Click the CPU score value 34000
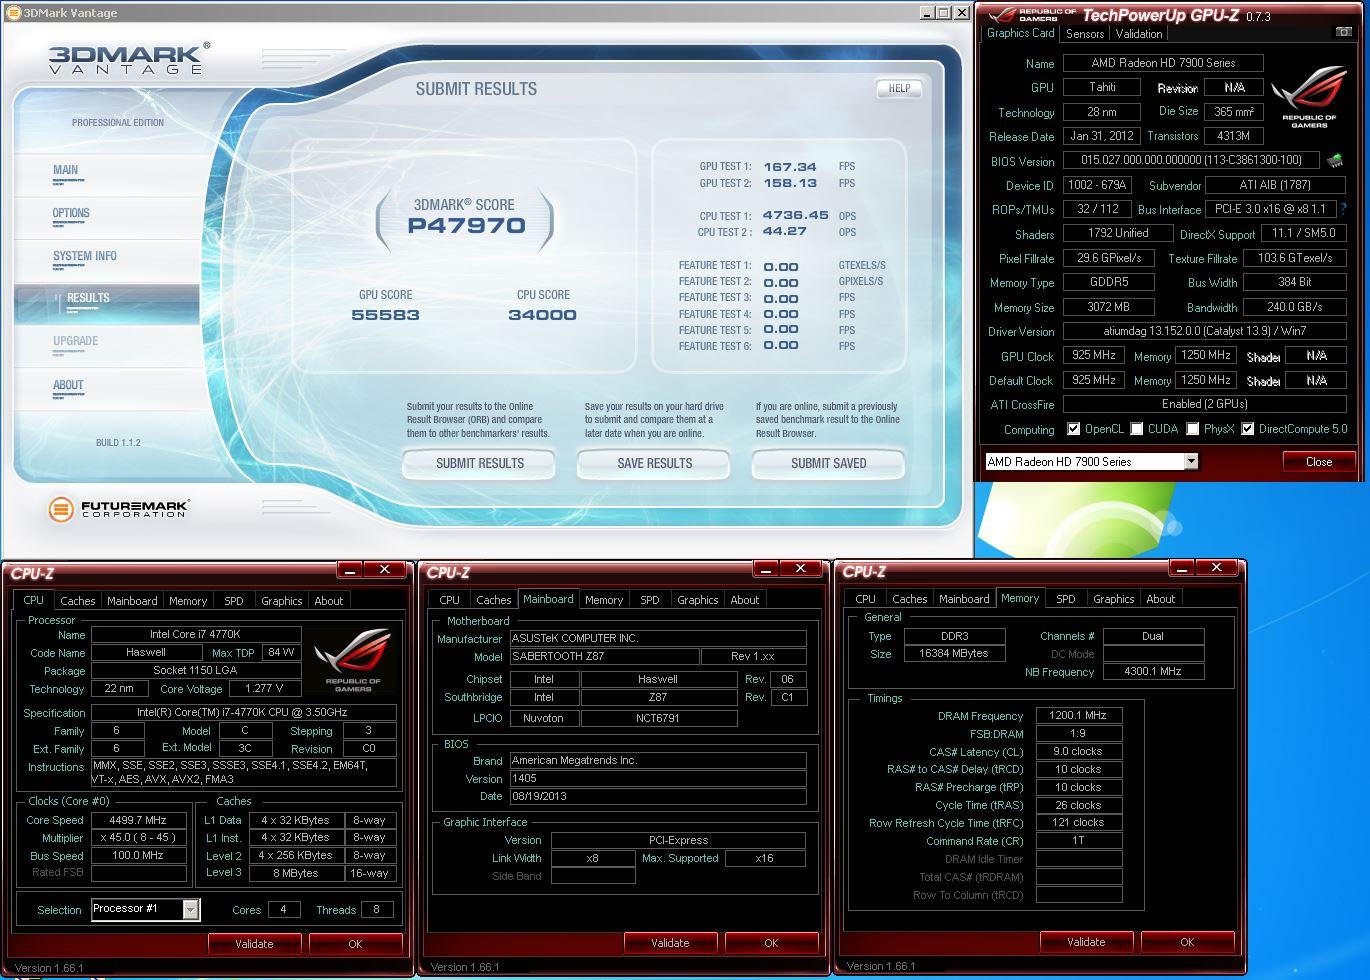The image size is (1370, 980). [542, 315]
